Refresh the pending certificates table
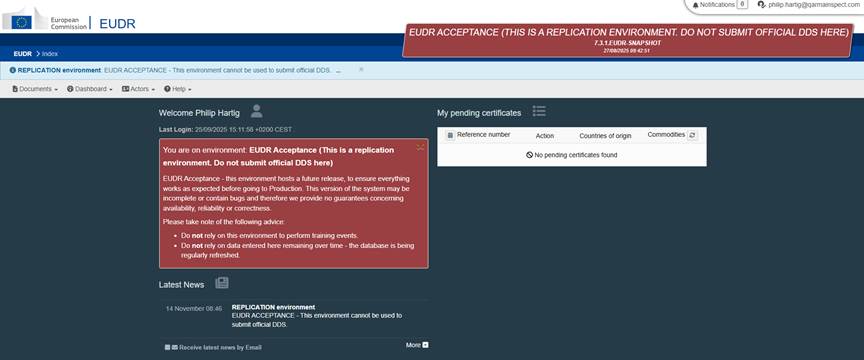The width and height of the screenshot is (864, 360). coord(692,135)
